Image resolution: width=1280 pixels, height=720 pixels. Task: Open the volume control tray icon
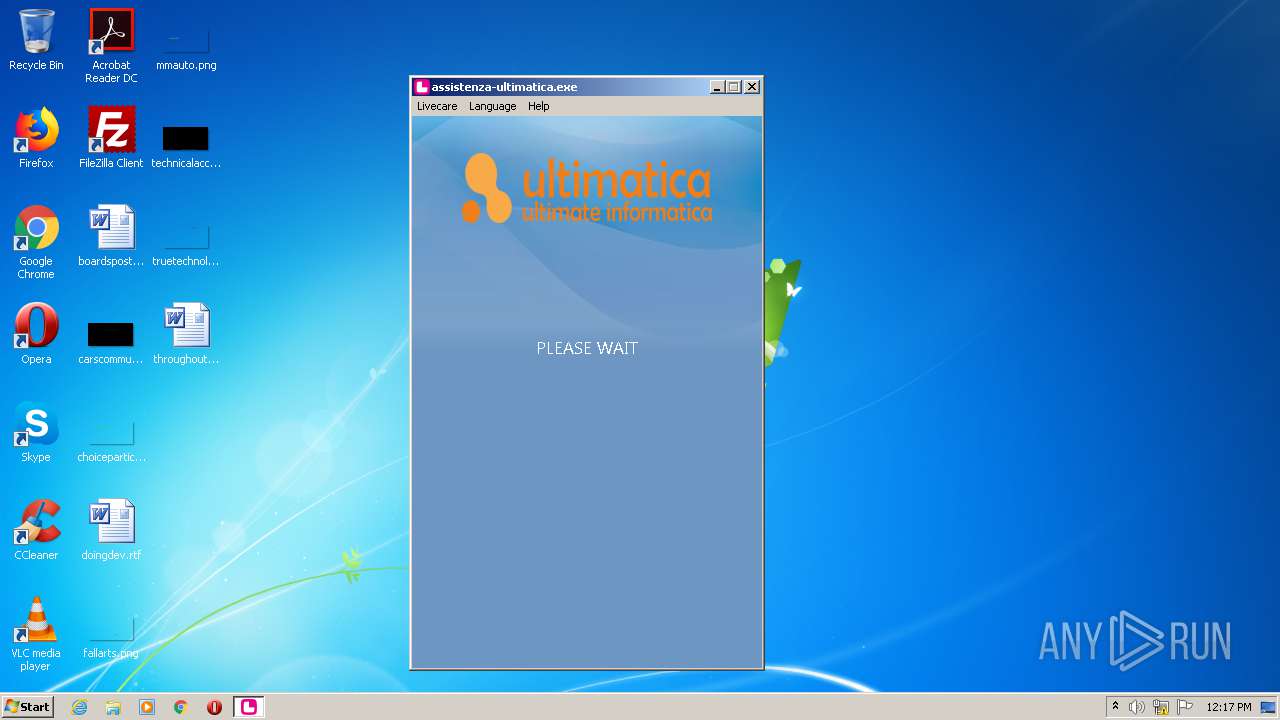(x=1137, y=707)
